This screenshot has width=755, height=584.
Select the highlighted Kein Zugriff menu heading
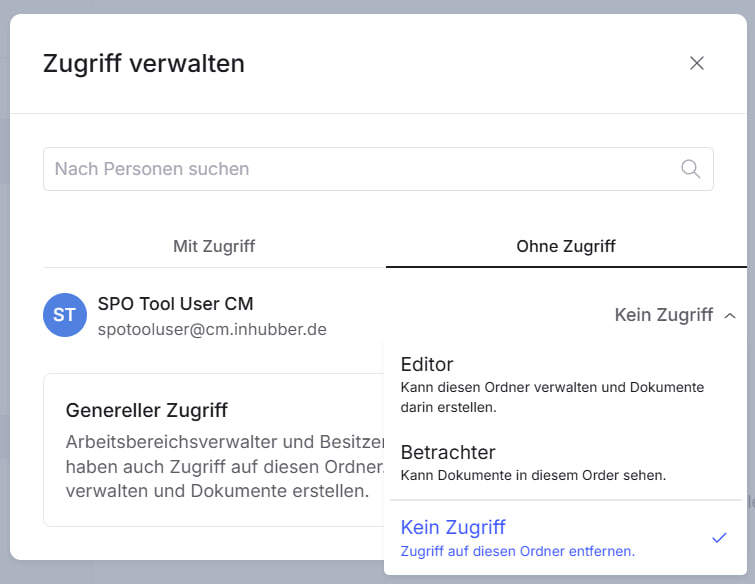(453, 527)
